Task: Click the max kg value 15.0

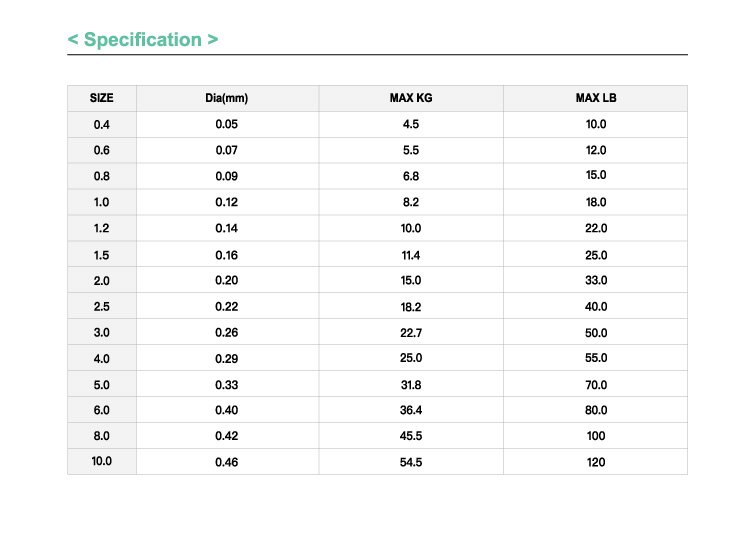Action: pyautogui.click(x=411, y=280)
